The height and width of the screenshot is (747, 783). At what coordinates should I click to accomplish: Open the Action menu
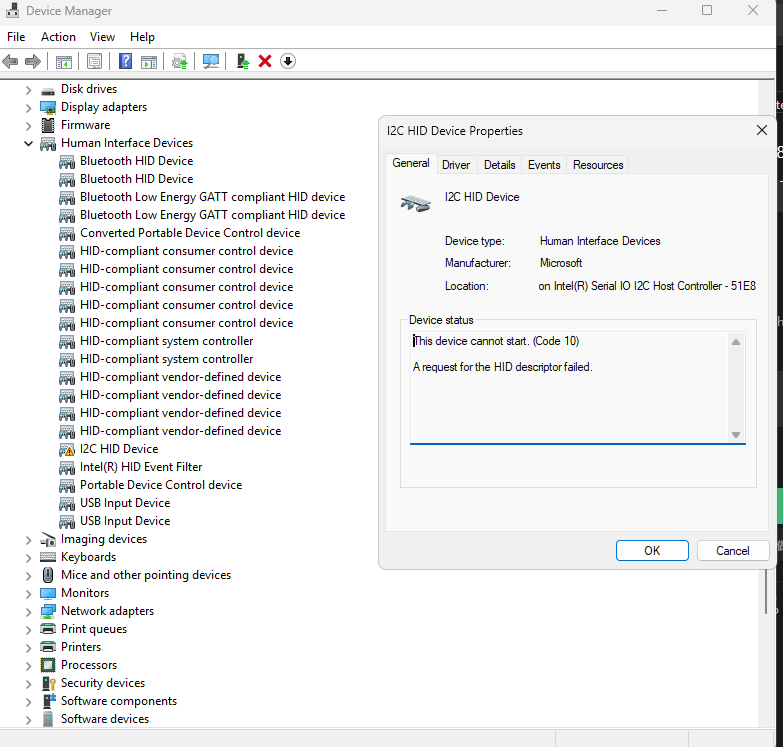(58, 37)
